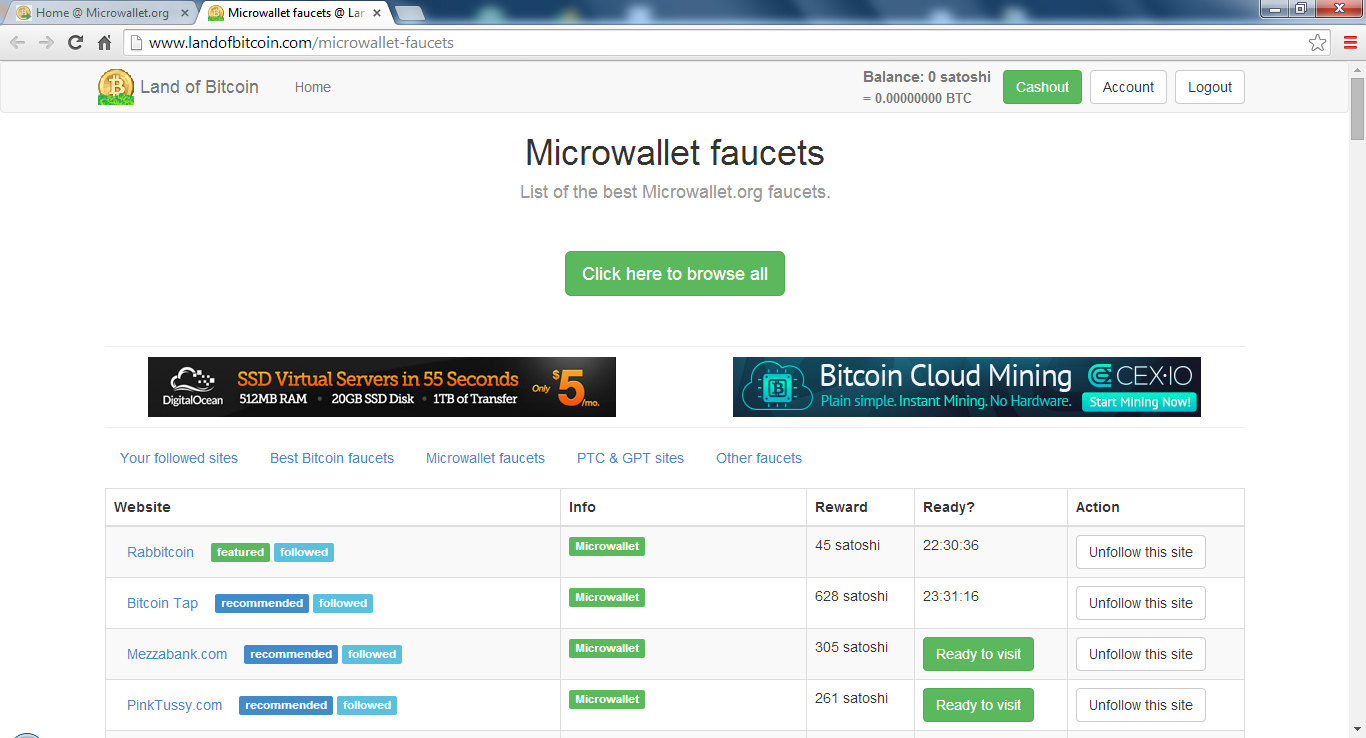The image size is (1366, 738).
Task: Click the '= 0.00000000 BTC' balance text
Action: pyautogui.click(x=917, y=98)
